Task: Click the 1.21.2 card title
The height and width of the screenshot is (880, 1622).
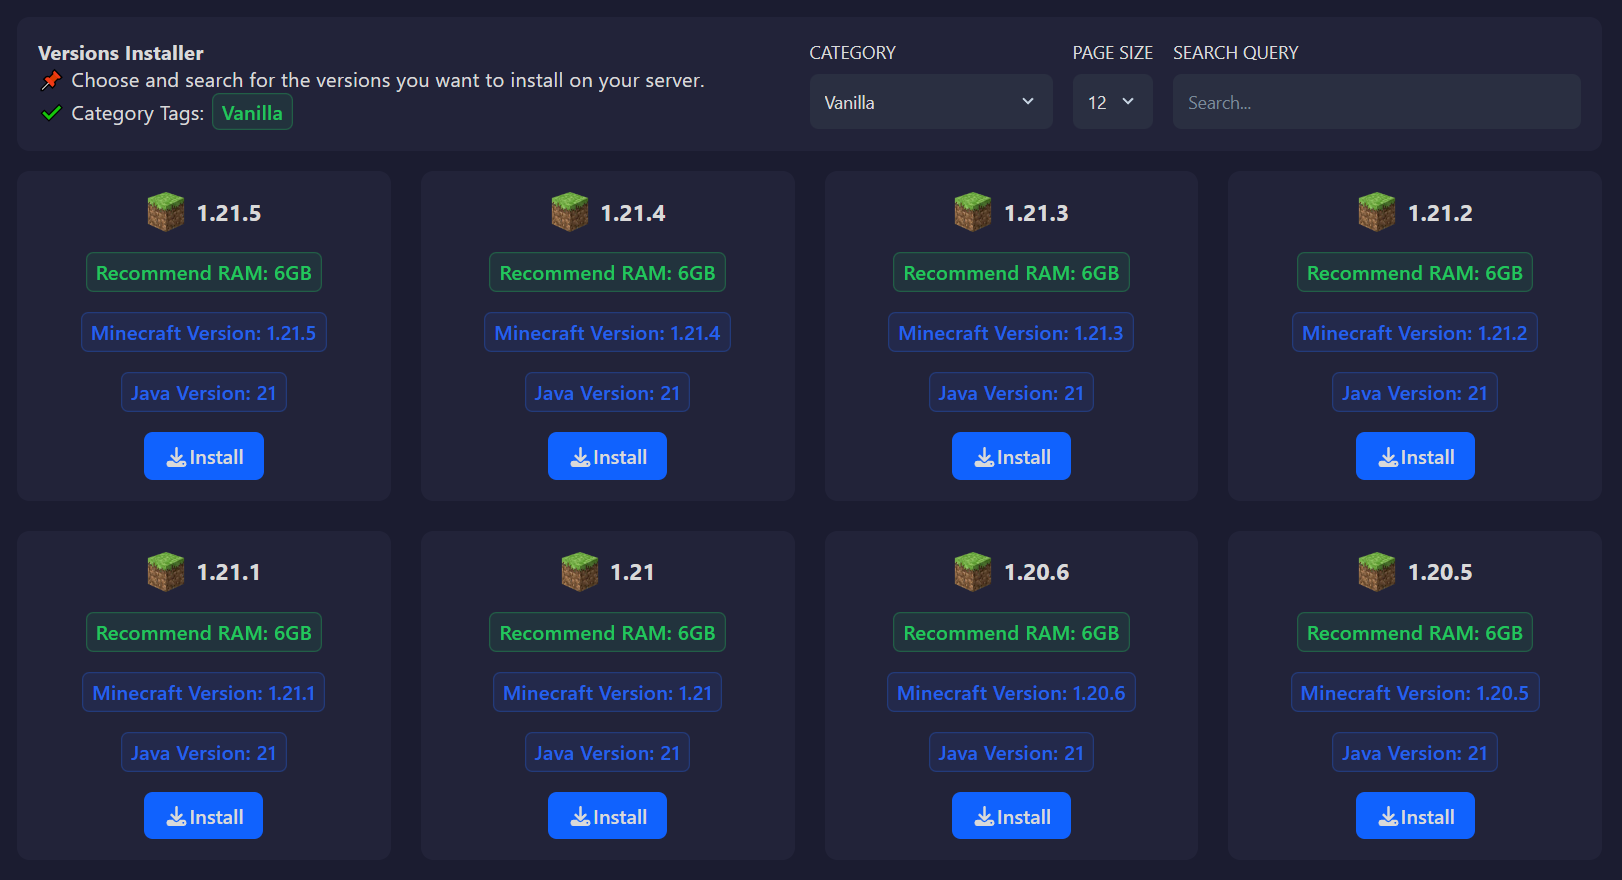Action: point(1440,213)
